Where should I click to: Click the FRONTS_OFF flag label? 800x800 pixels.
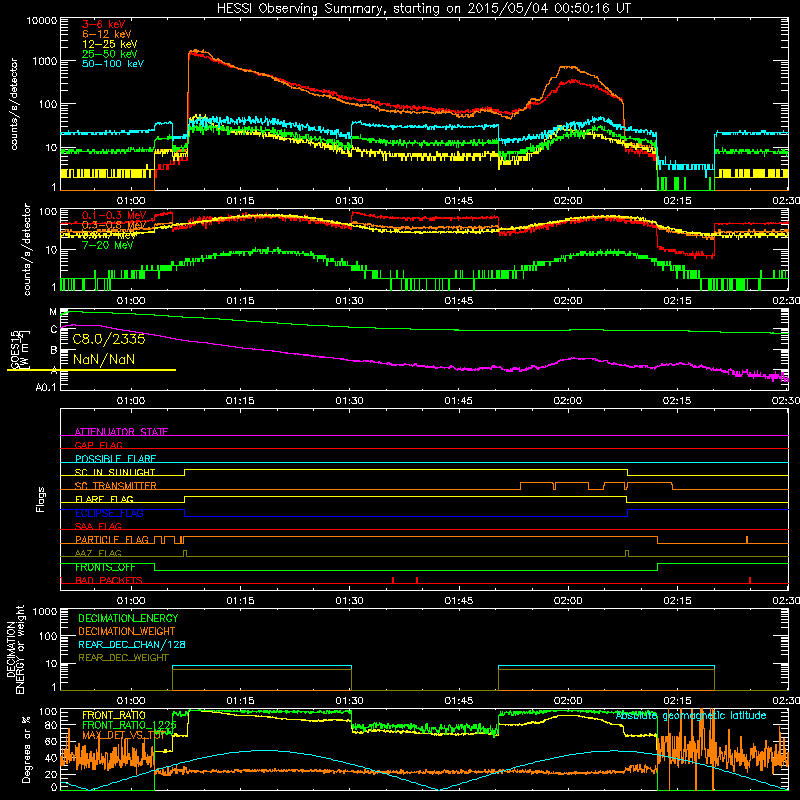coord(105,567)
